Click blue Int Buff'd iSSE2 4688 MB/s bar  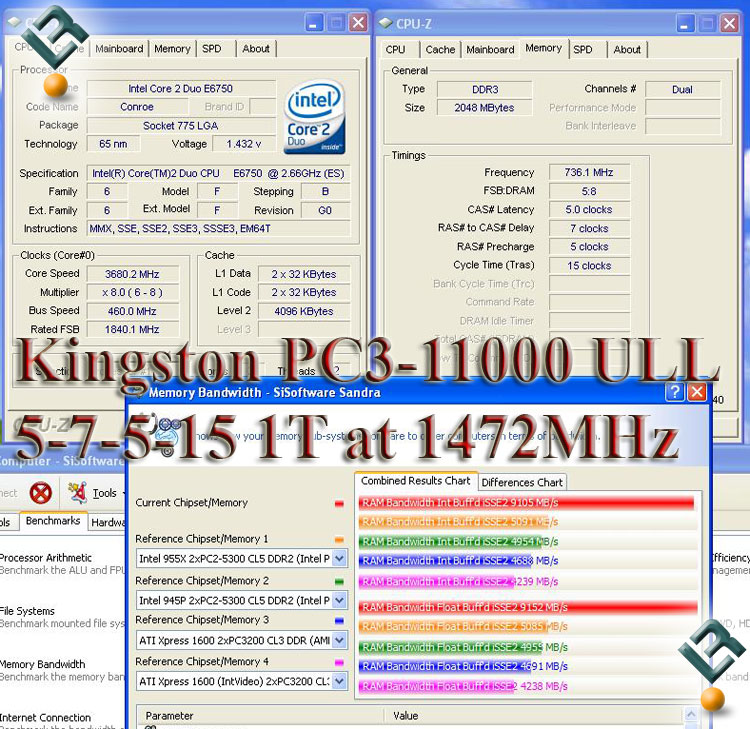[x=446, y=561]
